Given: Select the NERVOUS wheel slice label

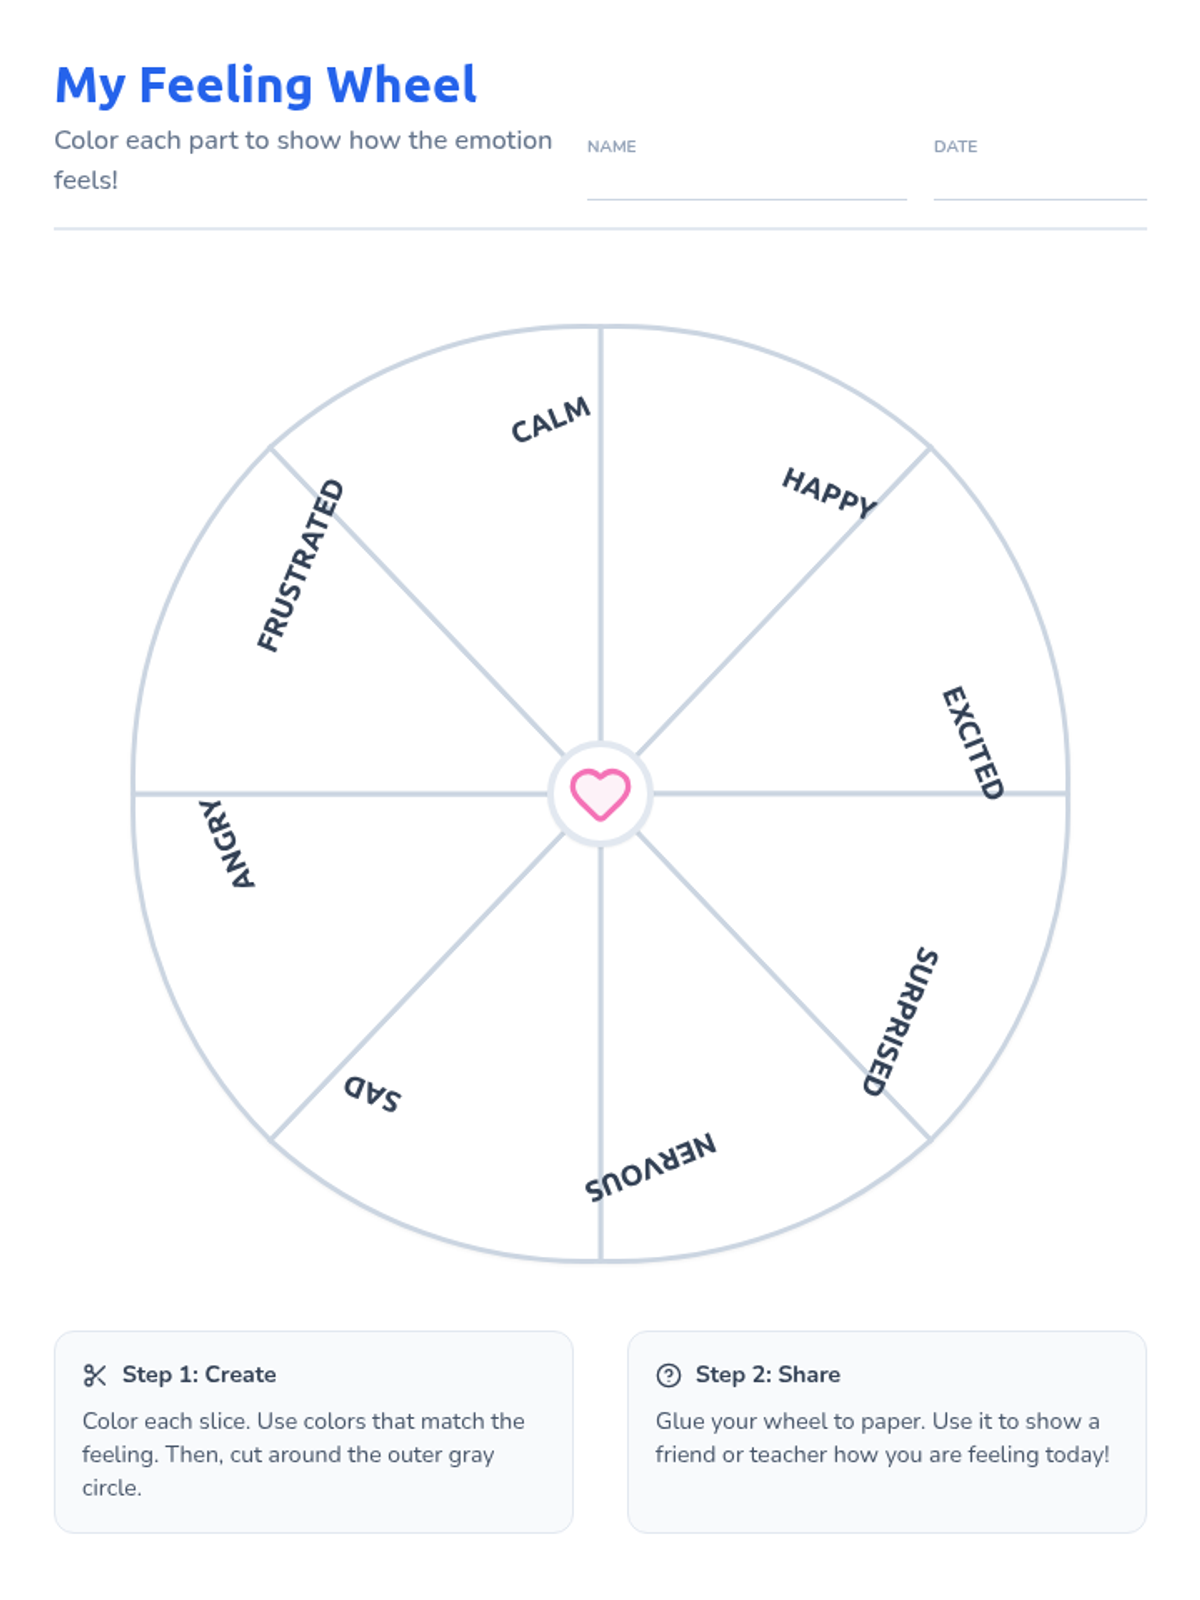Looking at the screenshot, I should (651, 1167).
